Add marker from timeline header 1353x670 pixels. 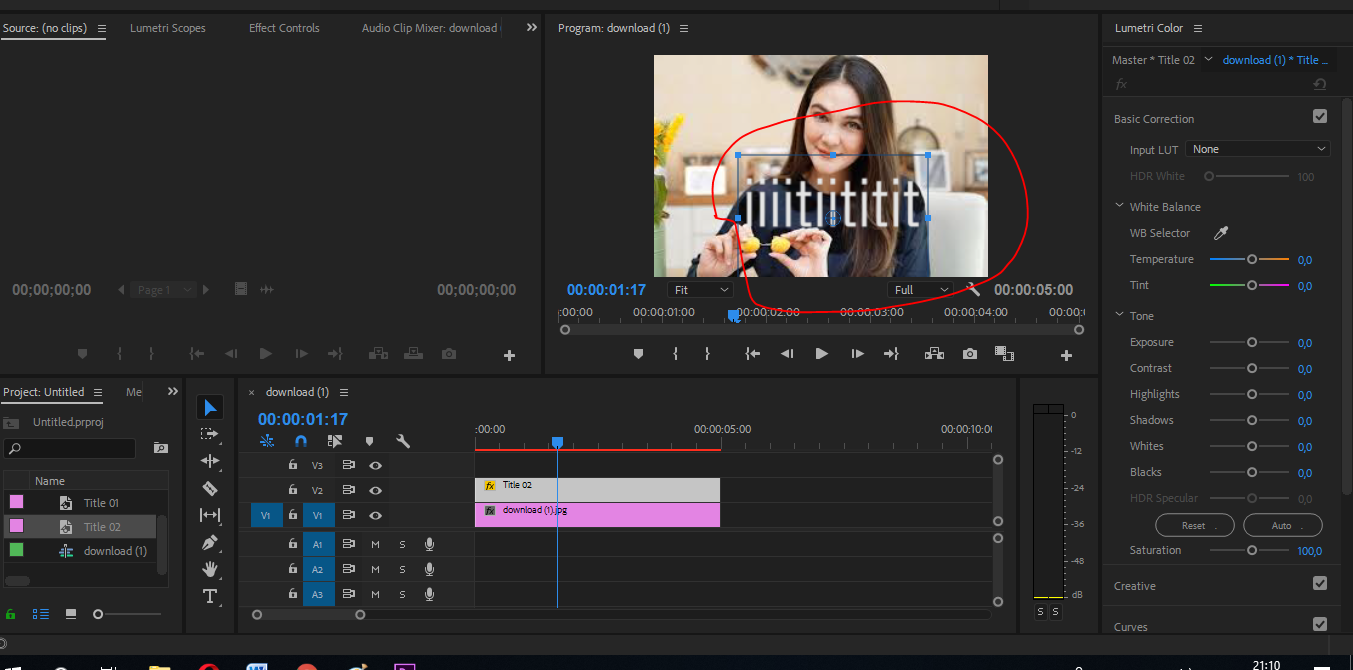point(369,441)
